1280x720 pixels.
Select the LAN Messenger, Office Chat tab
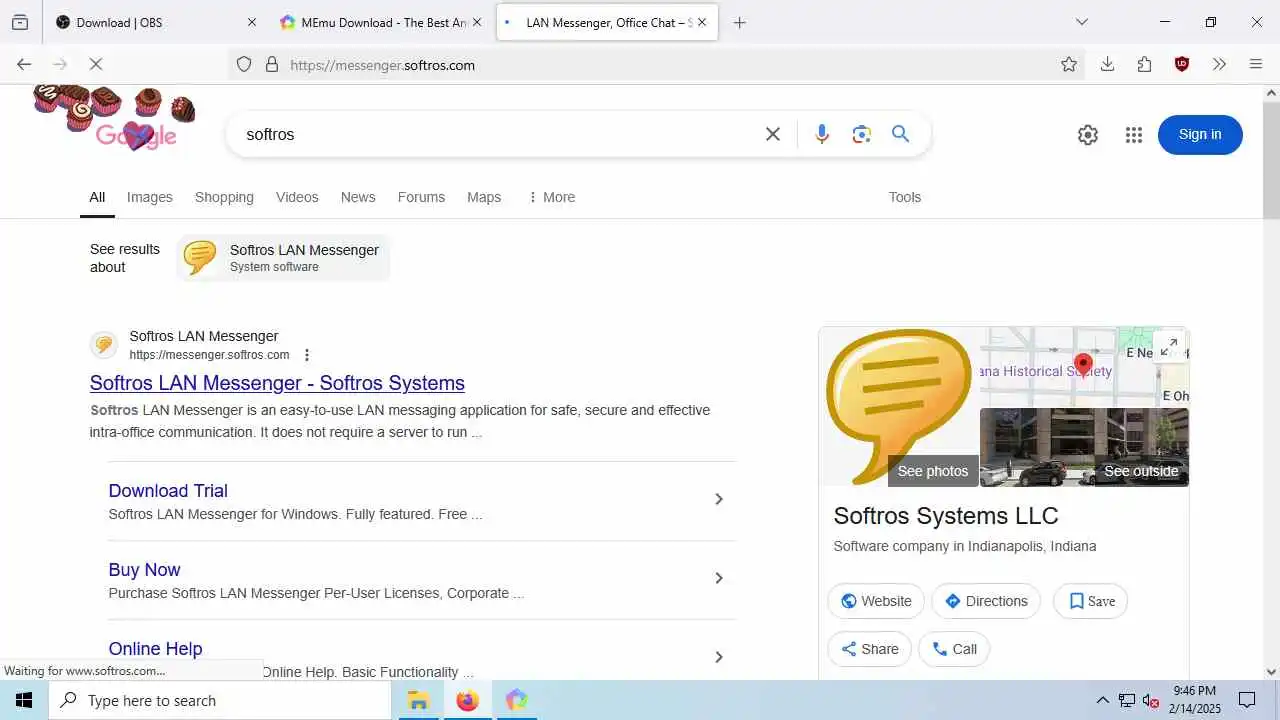click(607, 22)
